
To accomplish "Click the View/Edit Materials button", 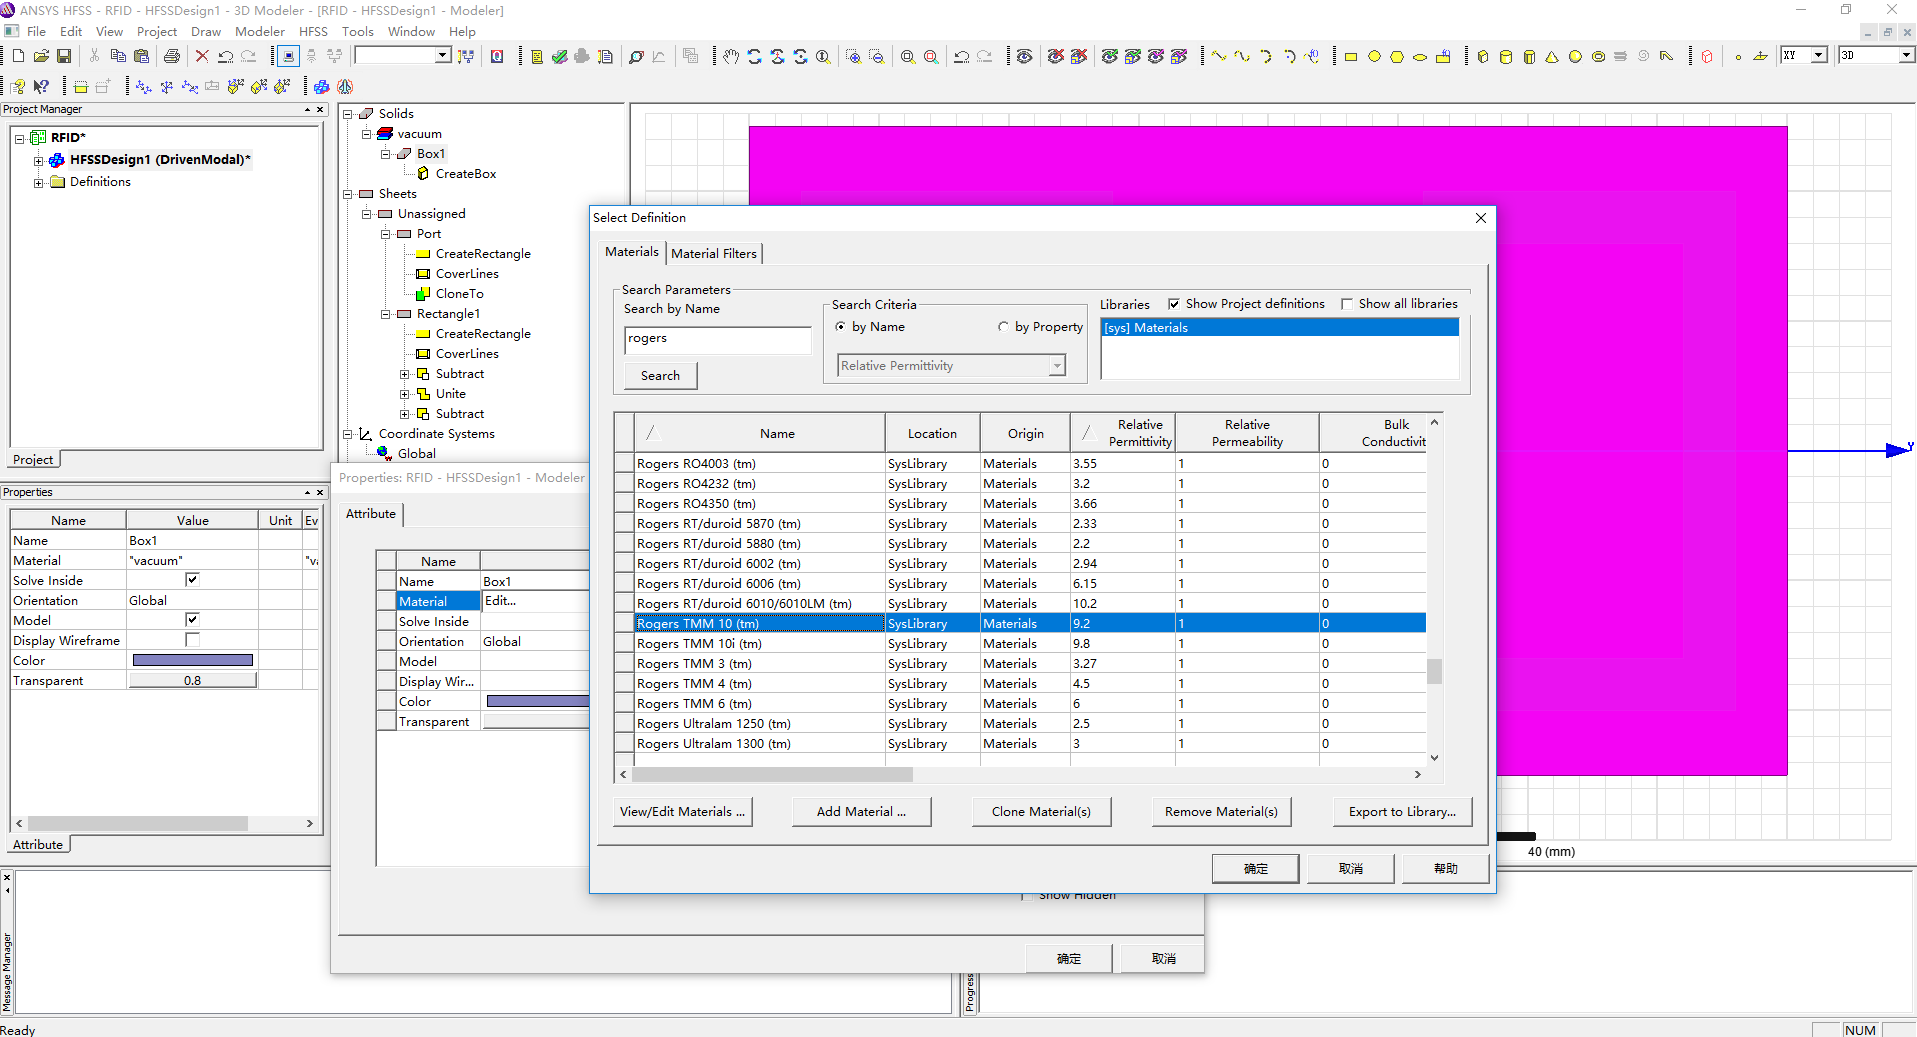I will pyautogui.click(x=682, y=812).
